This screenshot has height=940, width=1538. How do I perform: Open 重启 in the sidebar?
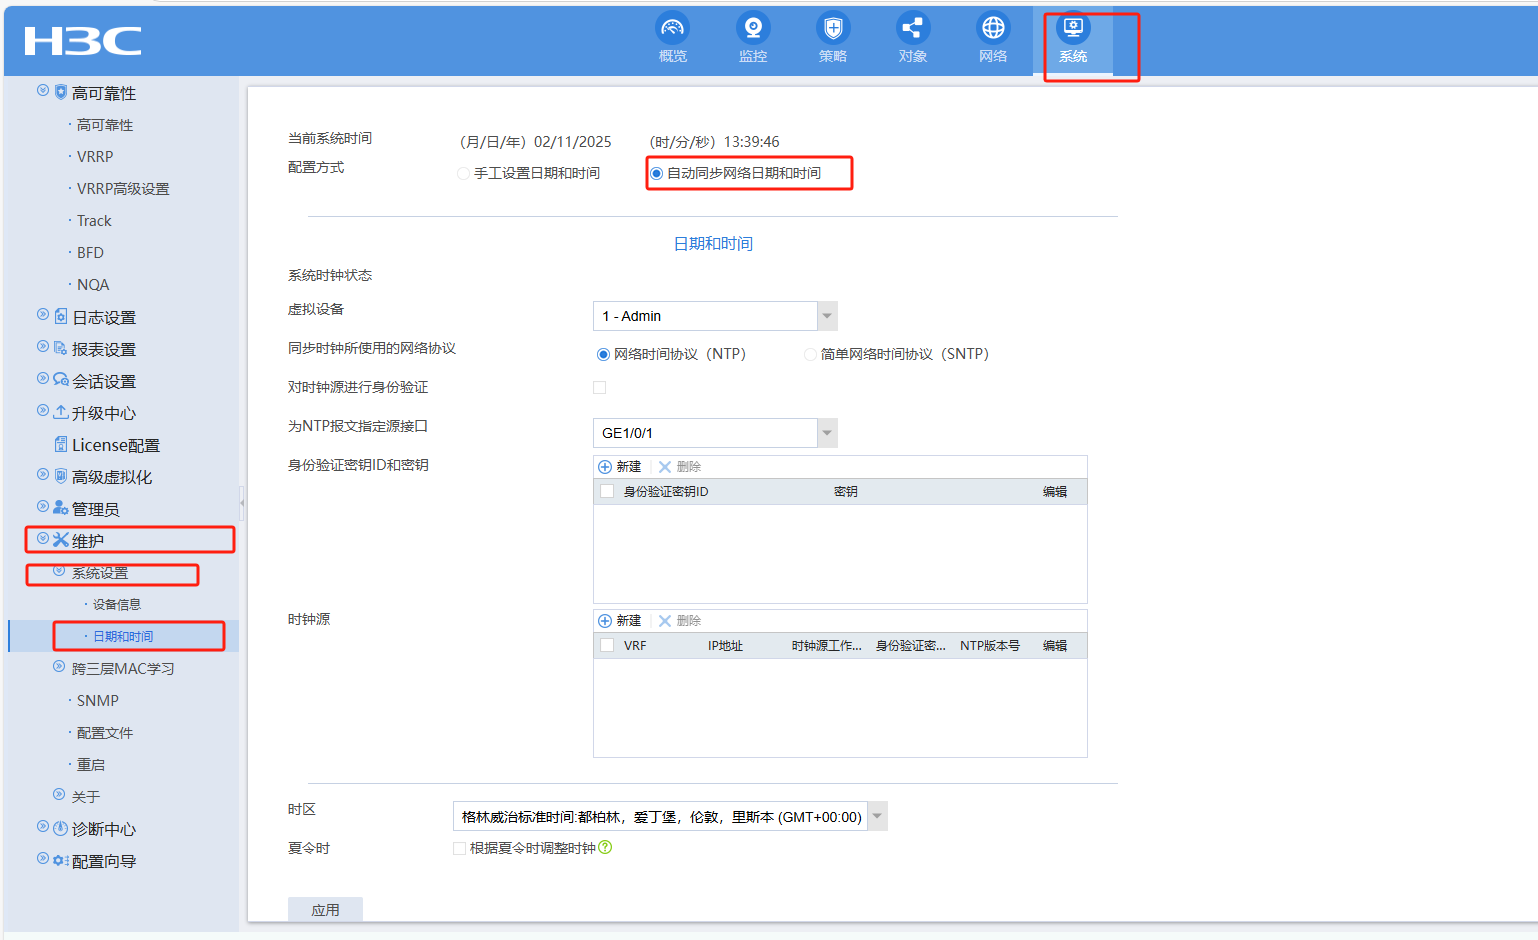tap(91, 765)
